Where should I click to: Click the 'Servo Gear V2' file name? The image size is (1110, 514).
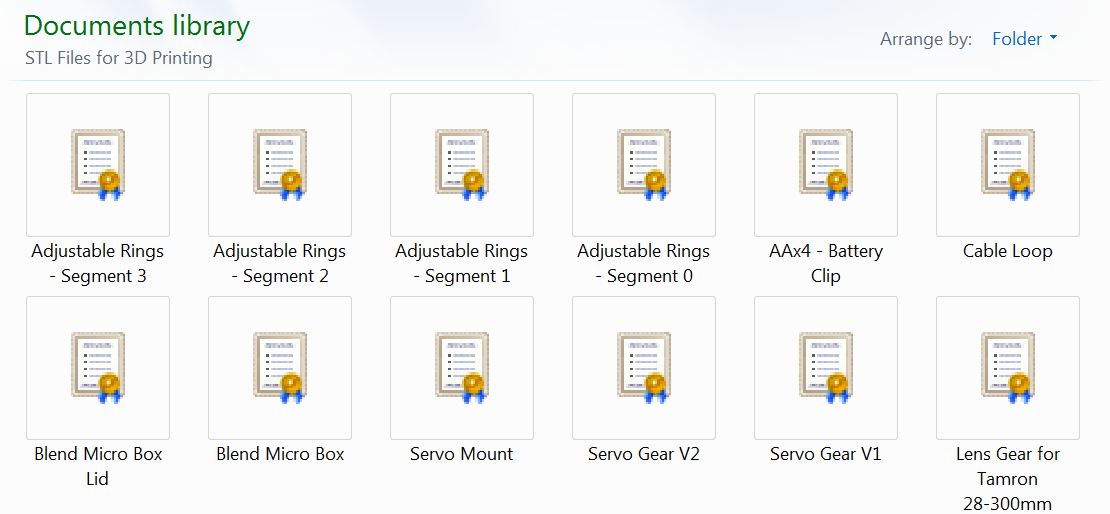[643, 455]
